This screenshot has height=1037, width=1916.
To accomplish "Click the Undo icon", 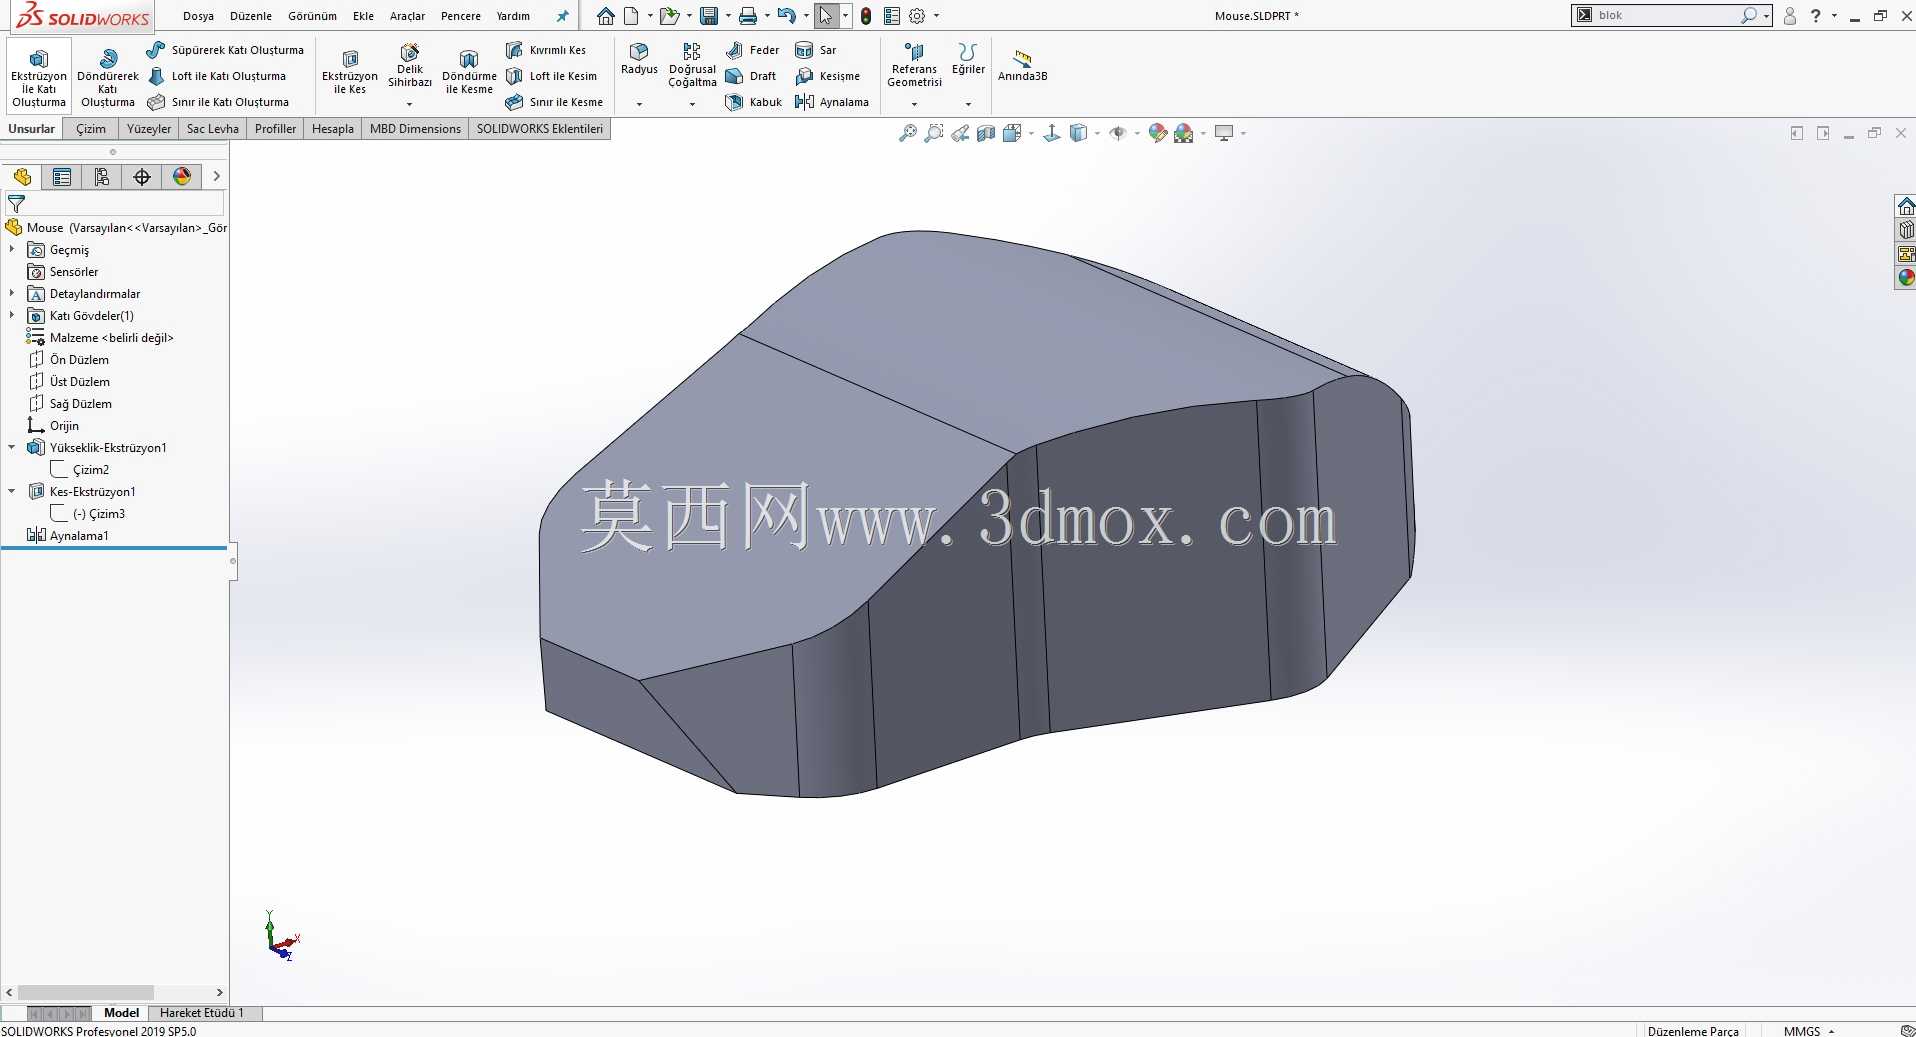I will 787,16.
